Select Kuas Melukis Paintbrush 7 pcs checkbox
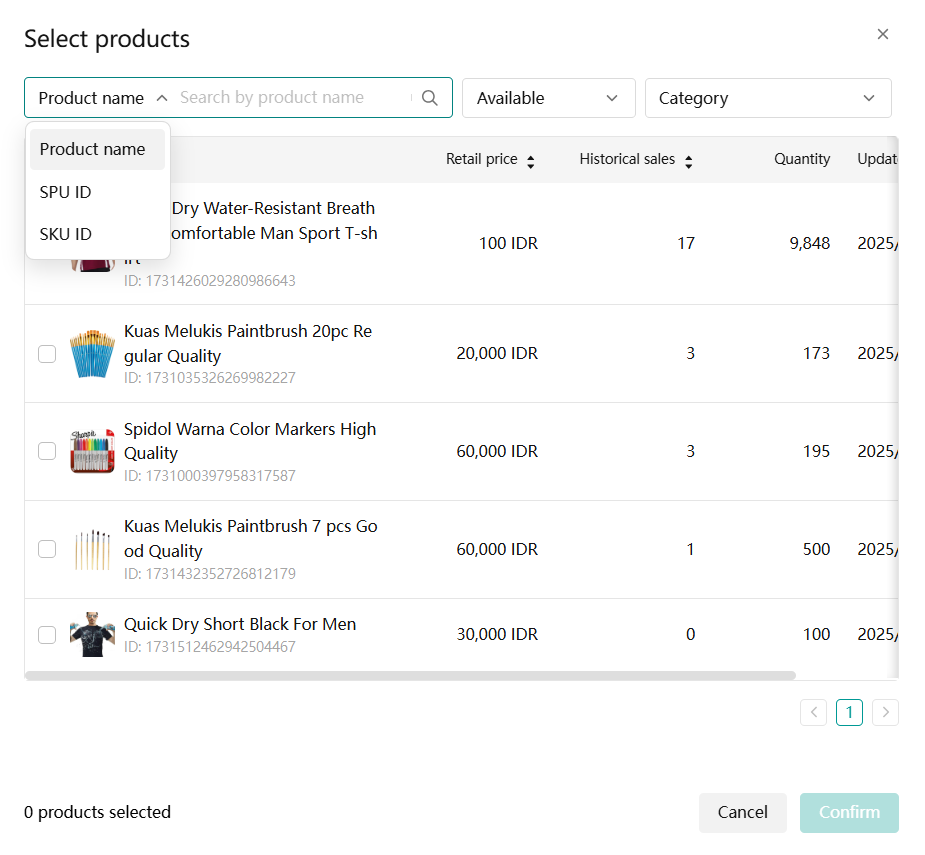 [47, 549]
